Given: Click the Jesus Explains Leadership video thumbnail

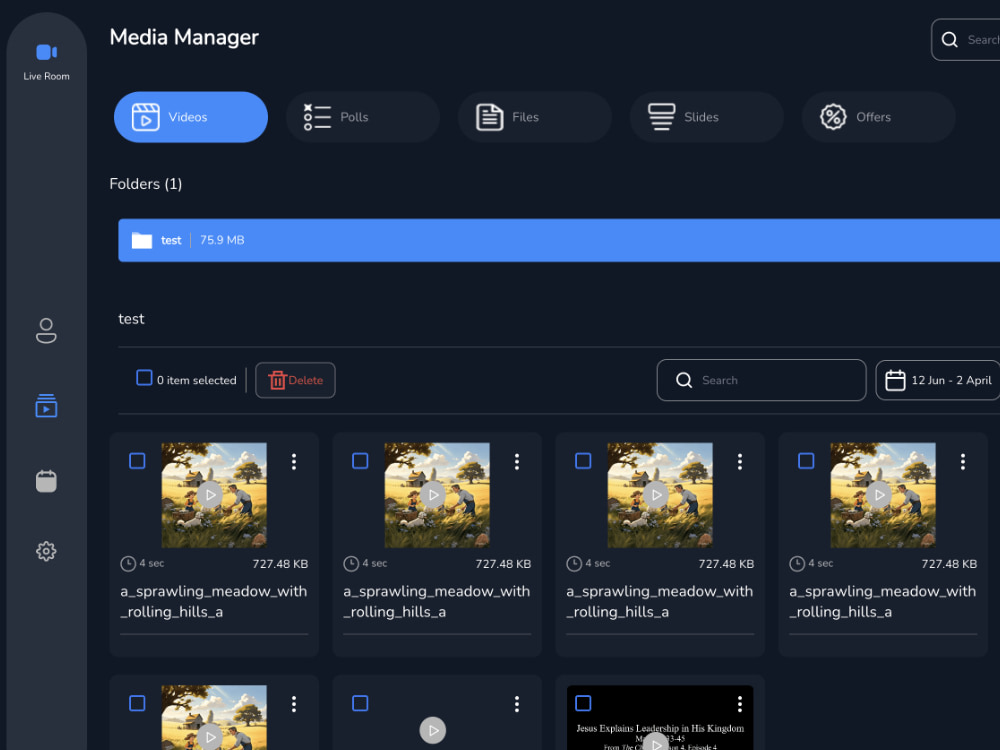Looking at the screenshot, I should tap(660, 718).
